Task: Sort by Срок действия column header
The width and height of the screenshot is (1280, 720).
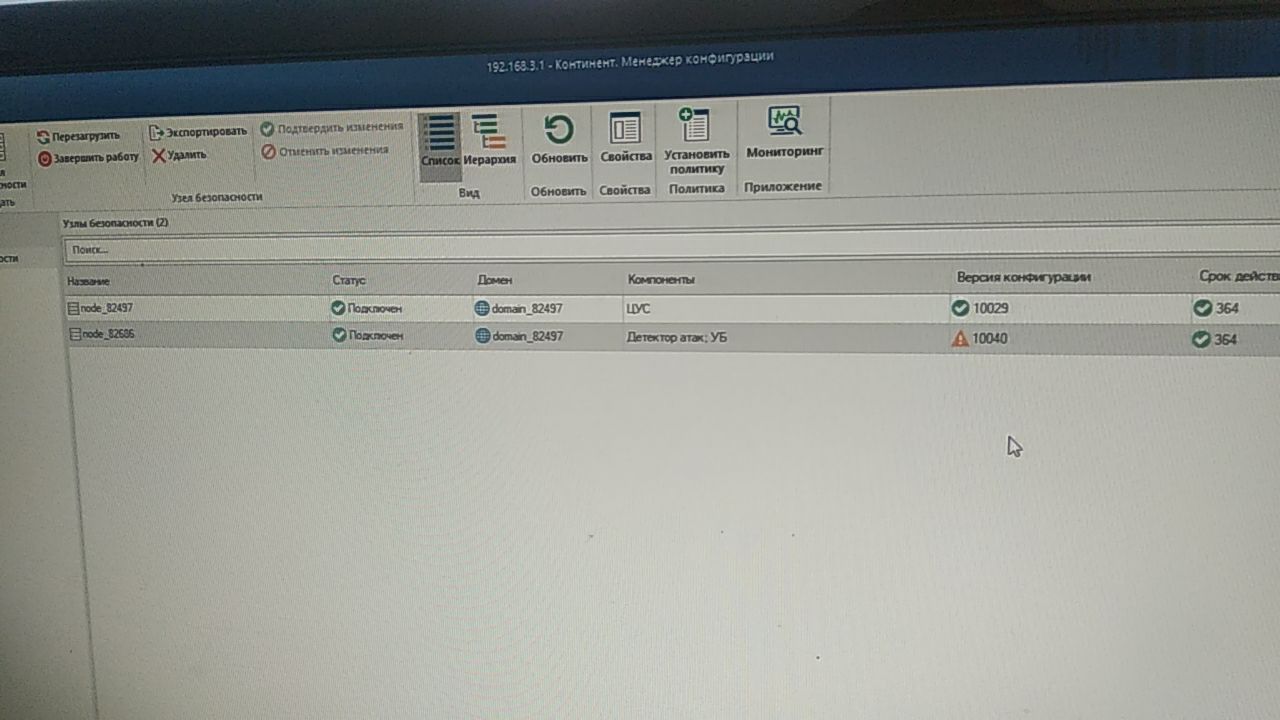Action: click(x=1238, y=276)
